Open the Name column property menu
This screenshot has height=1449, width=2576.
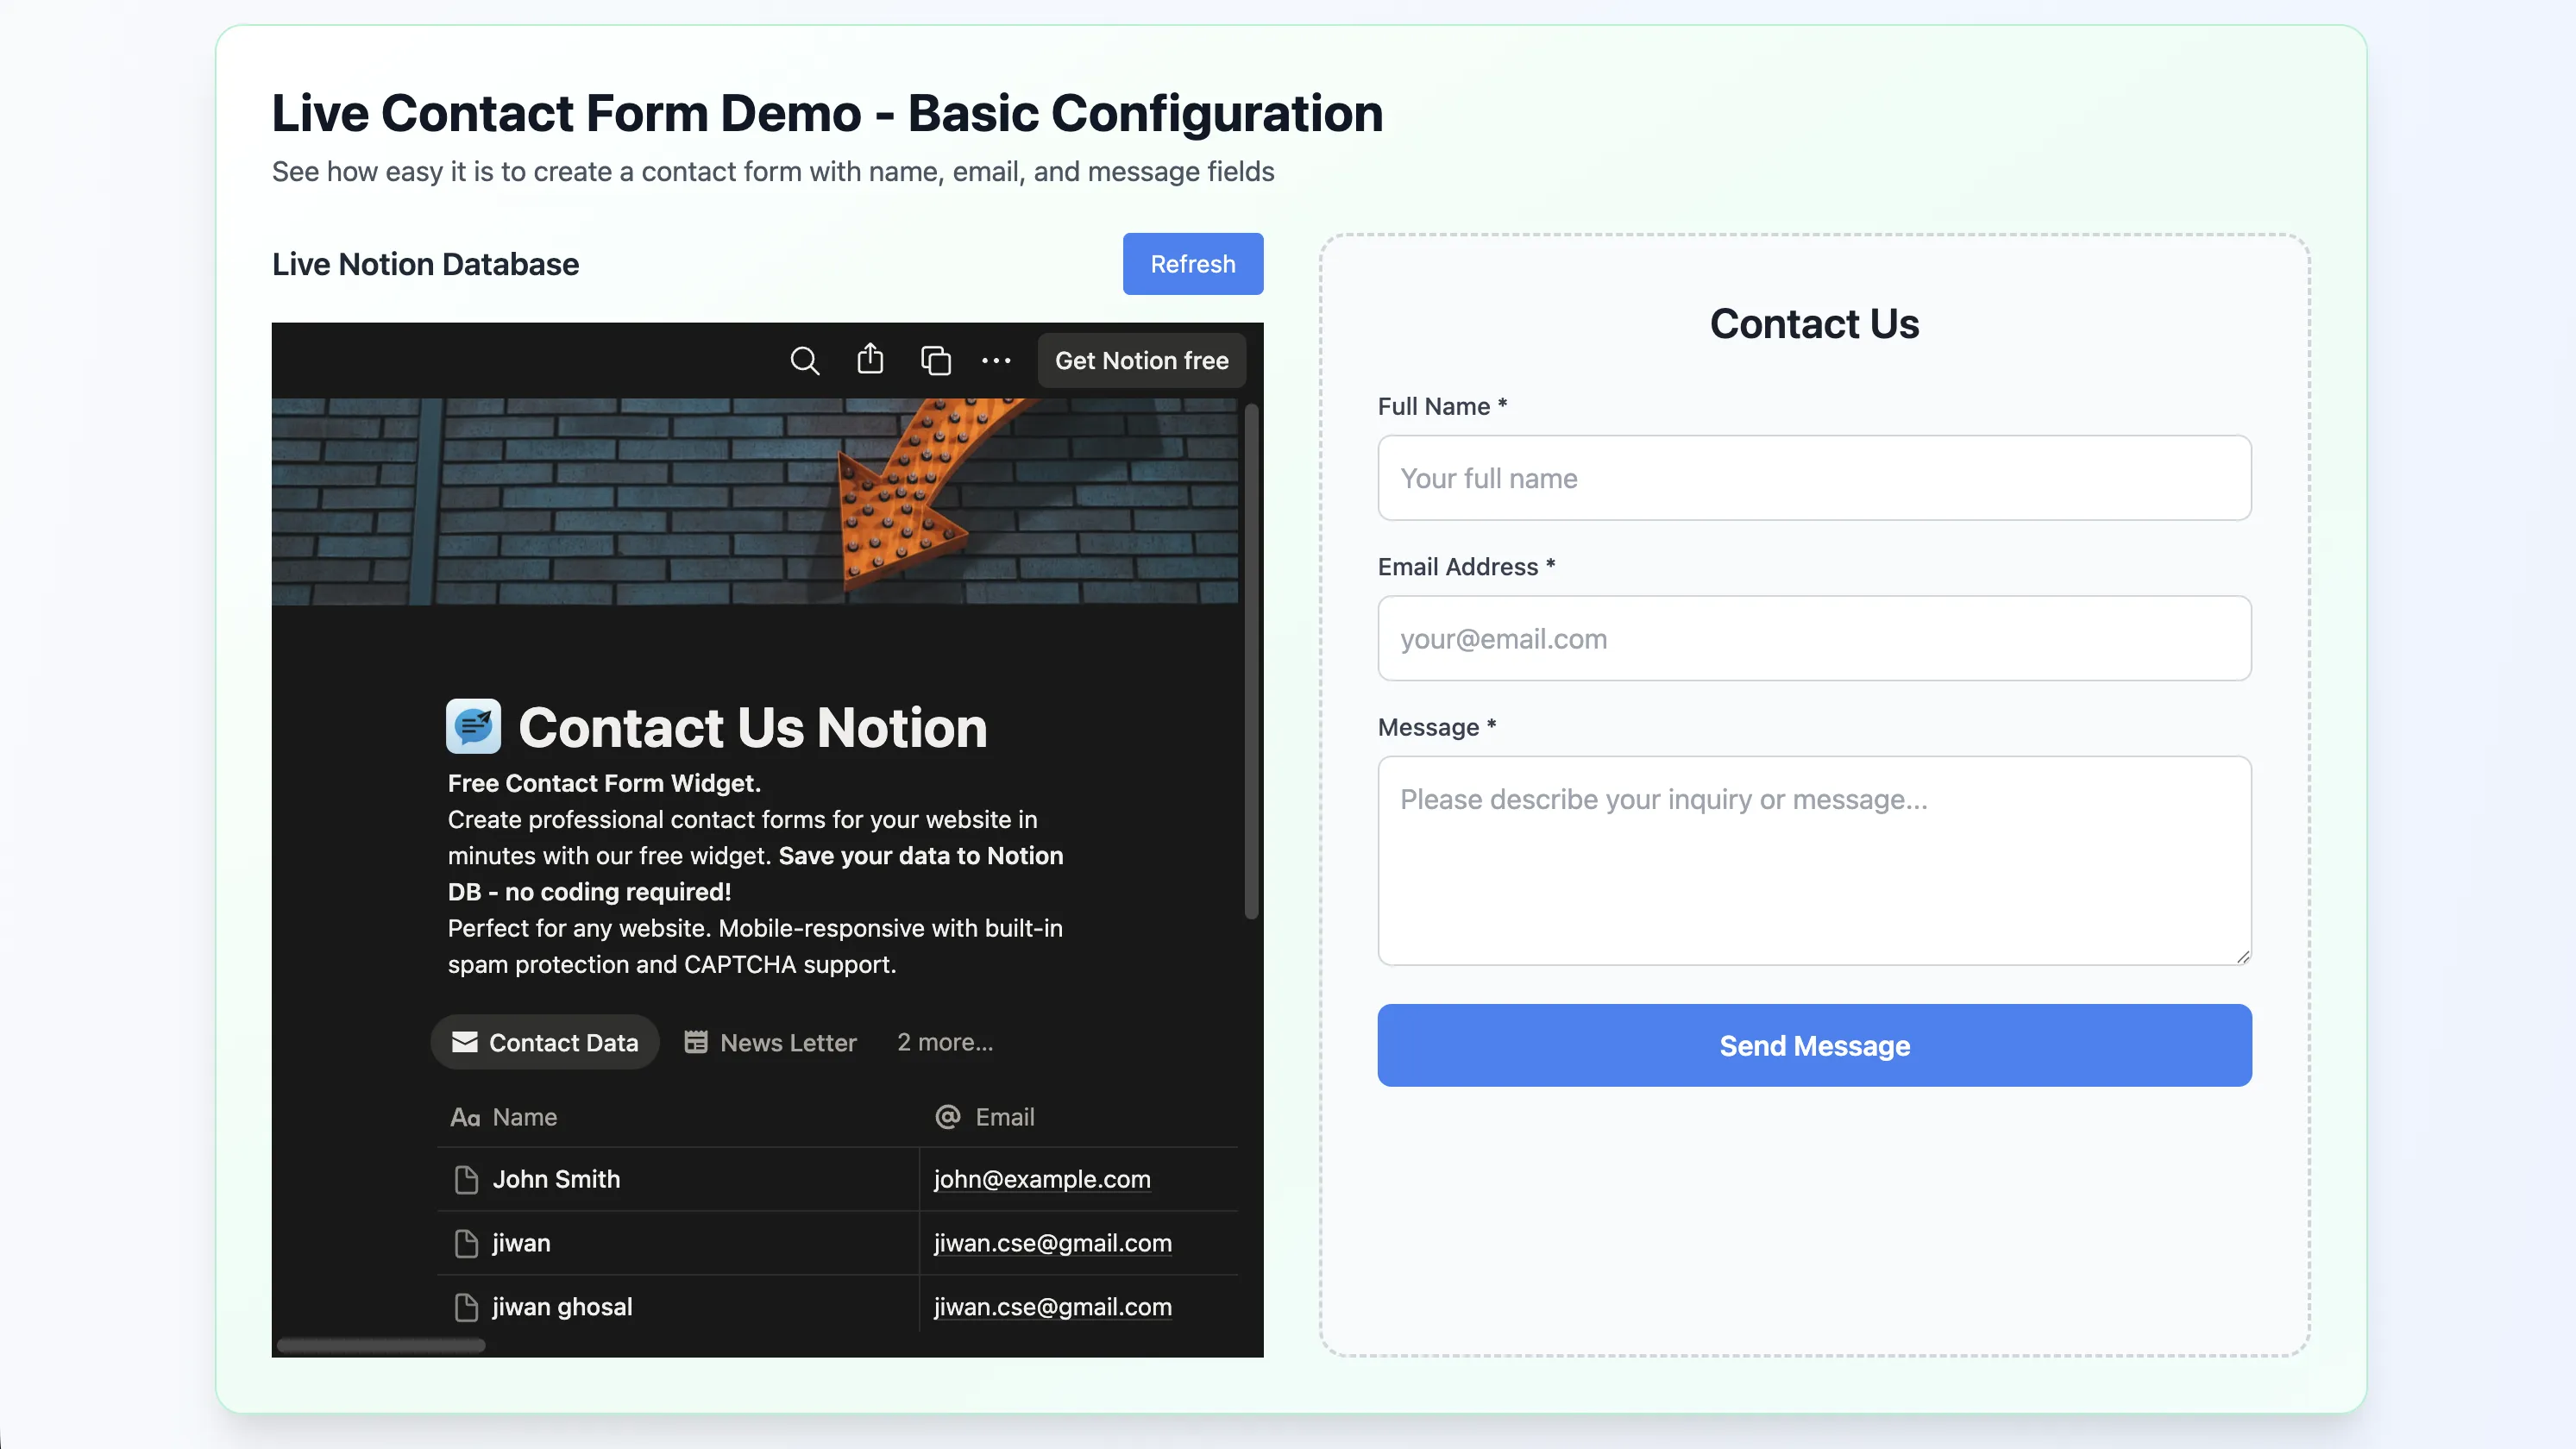[524, 1117]
